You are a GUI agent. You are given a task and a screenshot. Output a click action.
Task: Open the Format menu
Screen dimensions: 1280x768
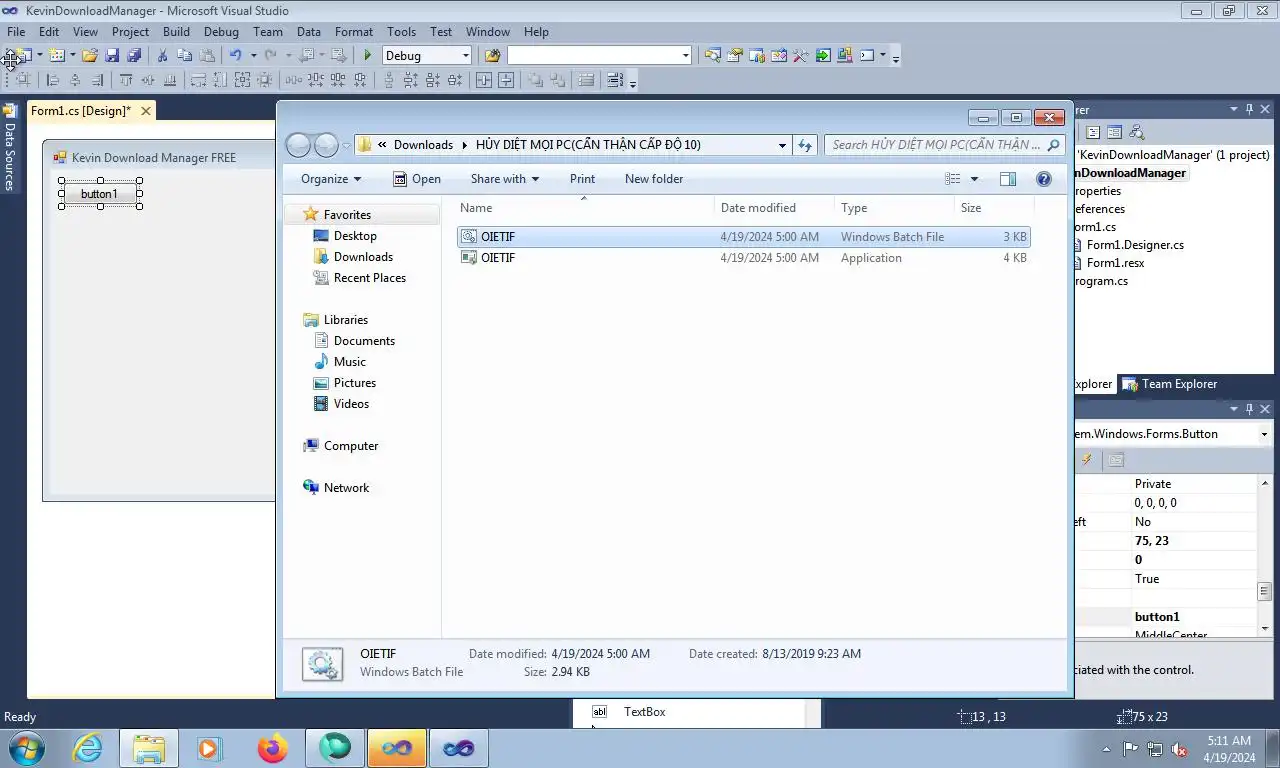coord(354,32)
